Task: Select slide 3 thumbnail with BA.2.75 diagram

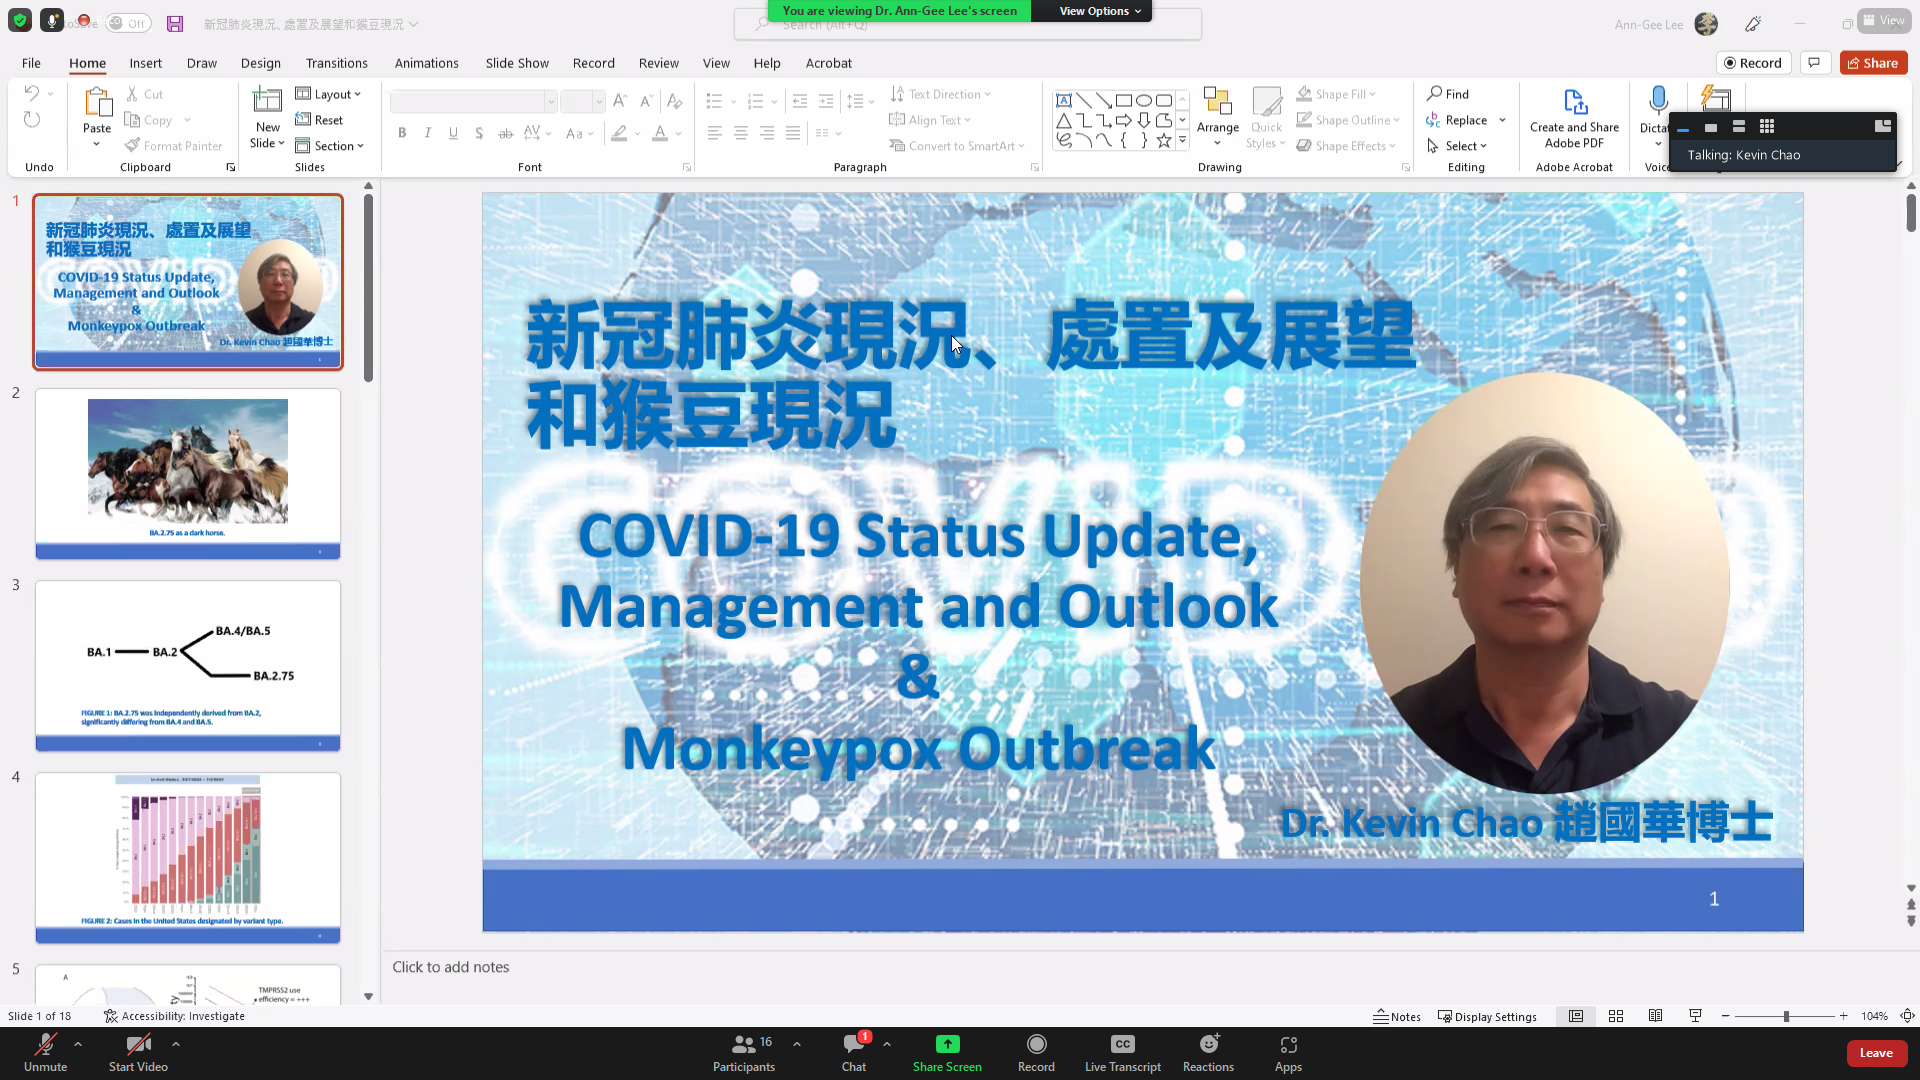Action: click(188, 665)
